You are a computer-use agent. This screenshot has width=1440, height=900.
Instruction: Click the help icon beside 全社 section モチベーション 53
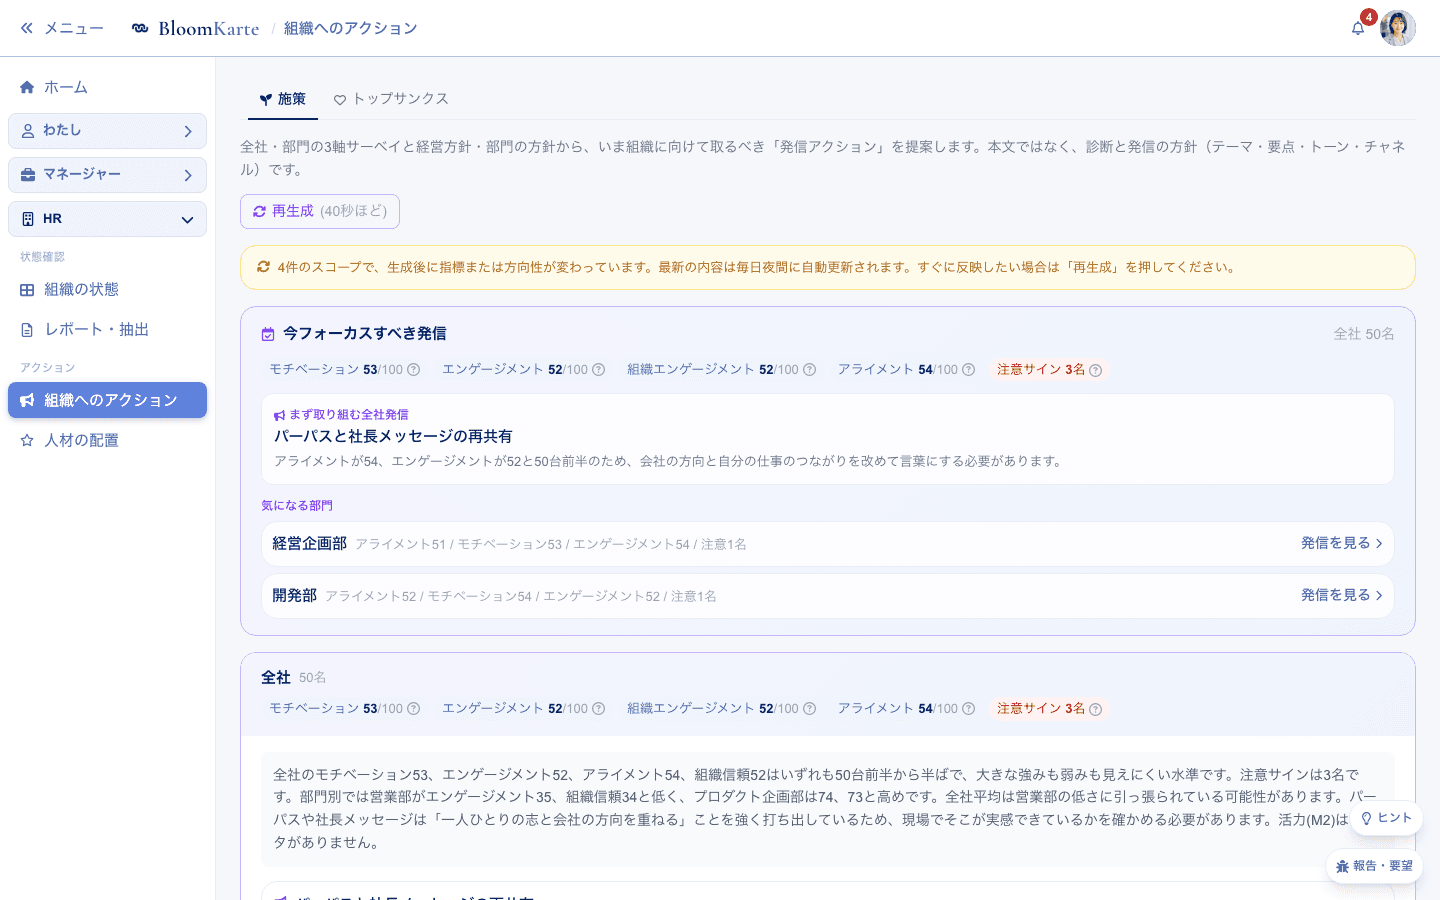click(x=413, y=709)
